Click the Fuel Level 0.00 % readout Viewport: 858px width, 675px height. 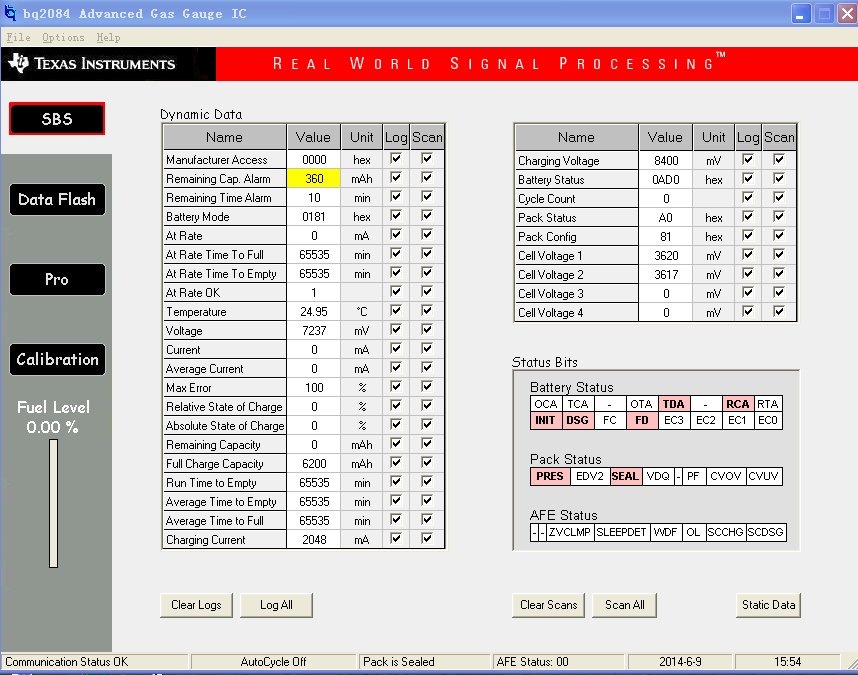53,427
